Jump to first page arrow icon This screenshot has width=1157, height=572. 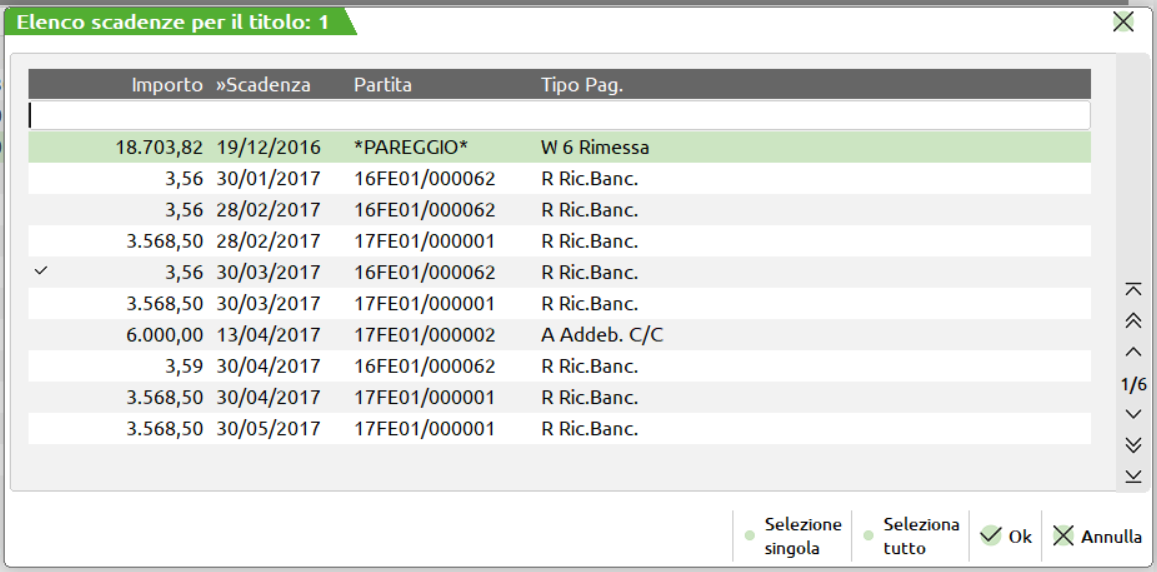[1133, 289]
